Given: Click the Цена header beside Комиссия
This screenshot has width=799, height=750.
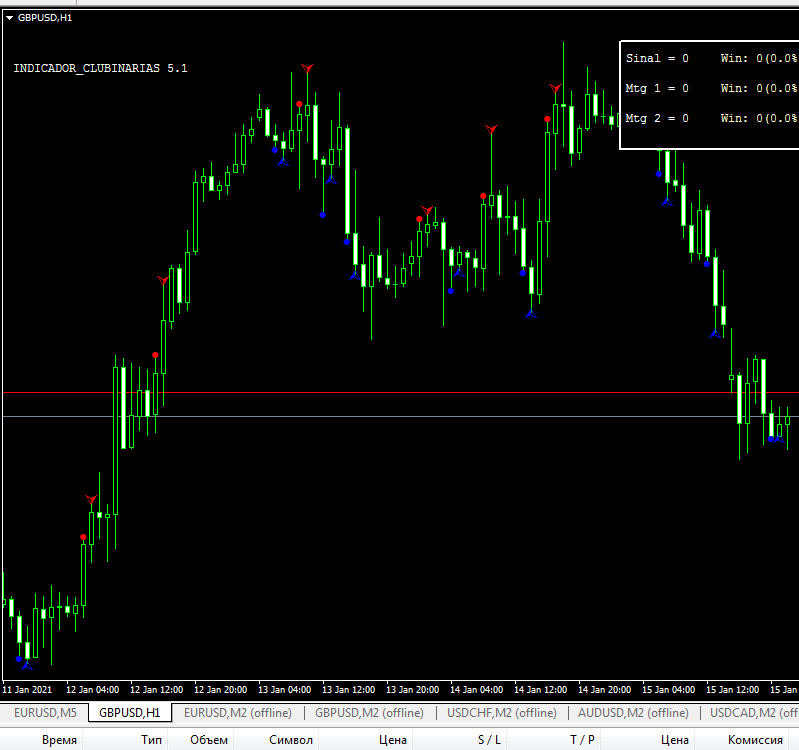Looking at the screenshot, I should pos(675,740).
